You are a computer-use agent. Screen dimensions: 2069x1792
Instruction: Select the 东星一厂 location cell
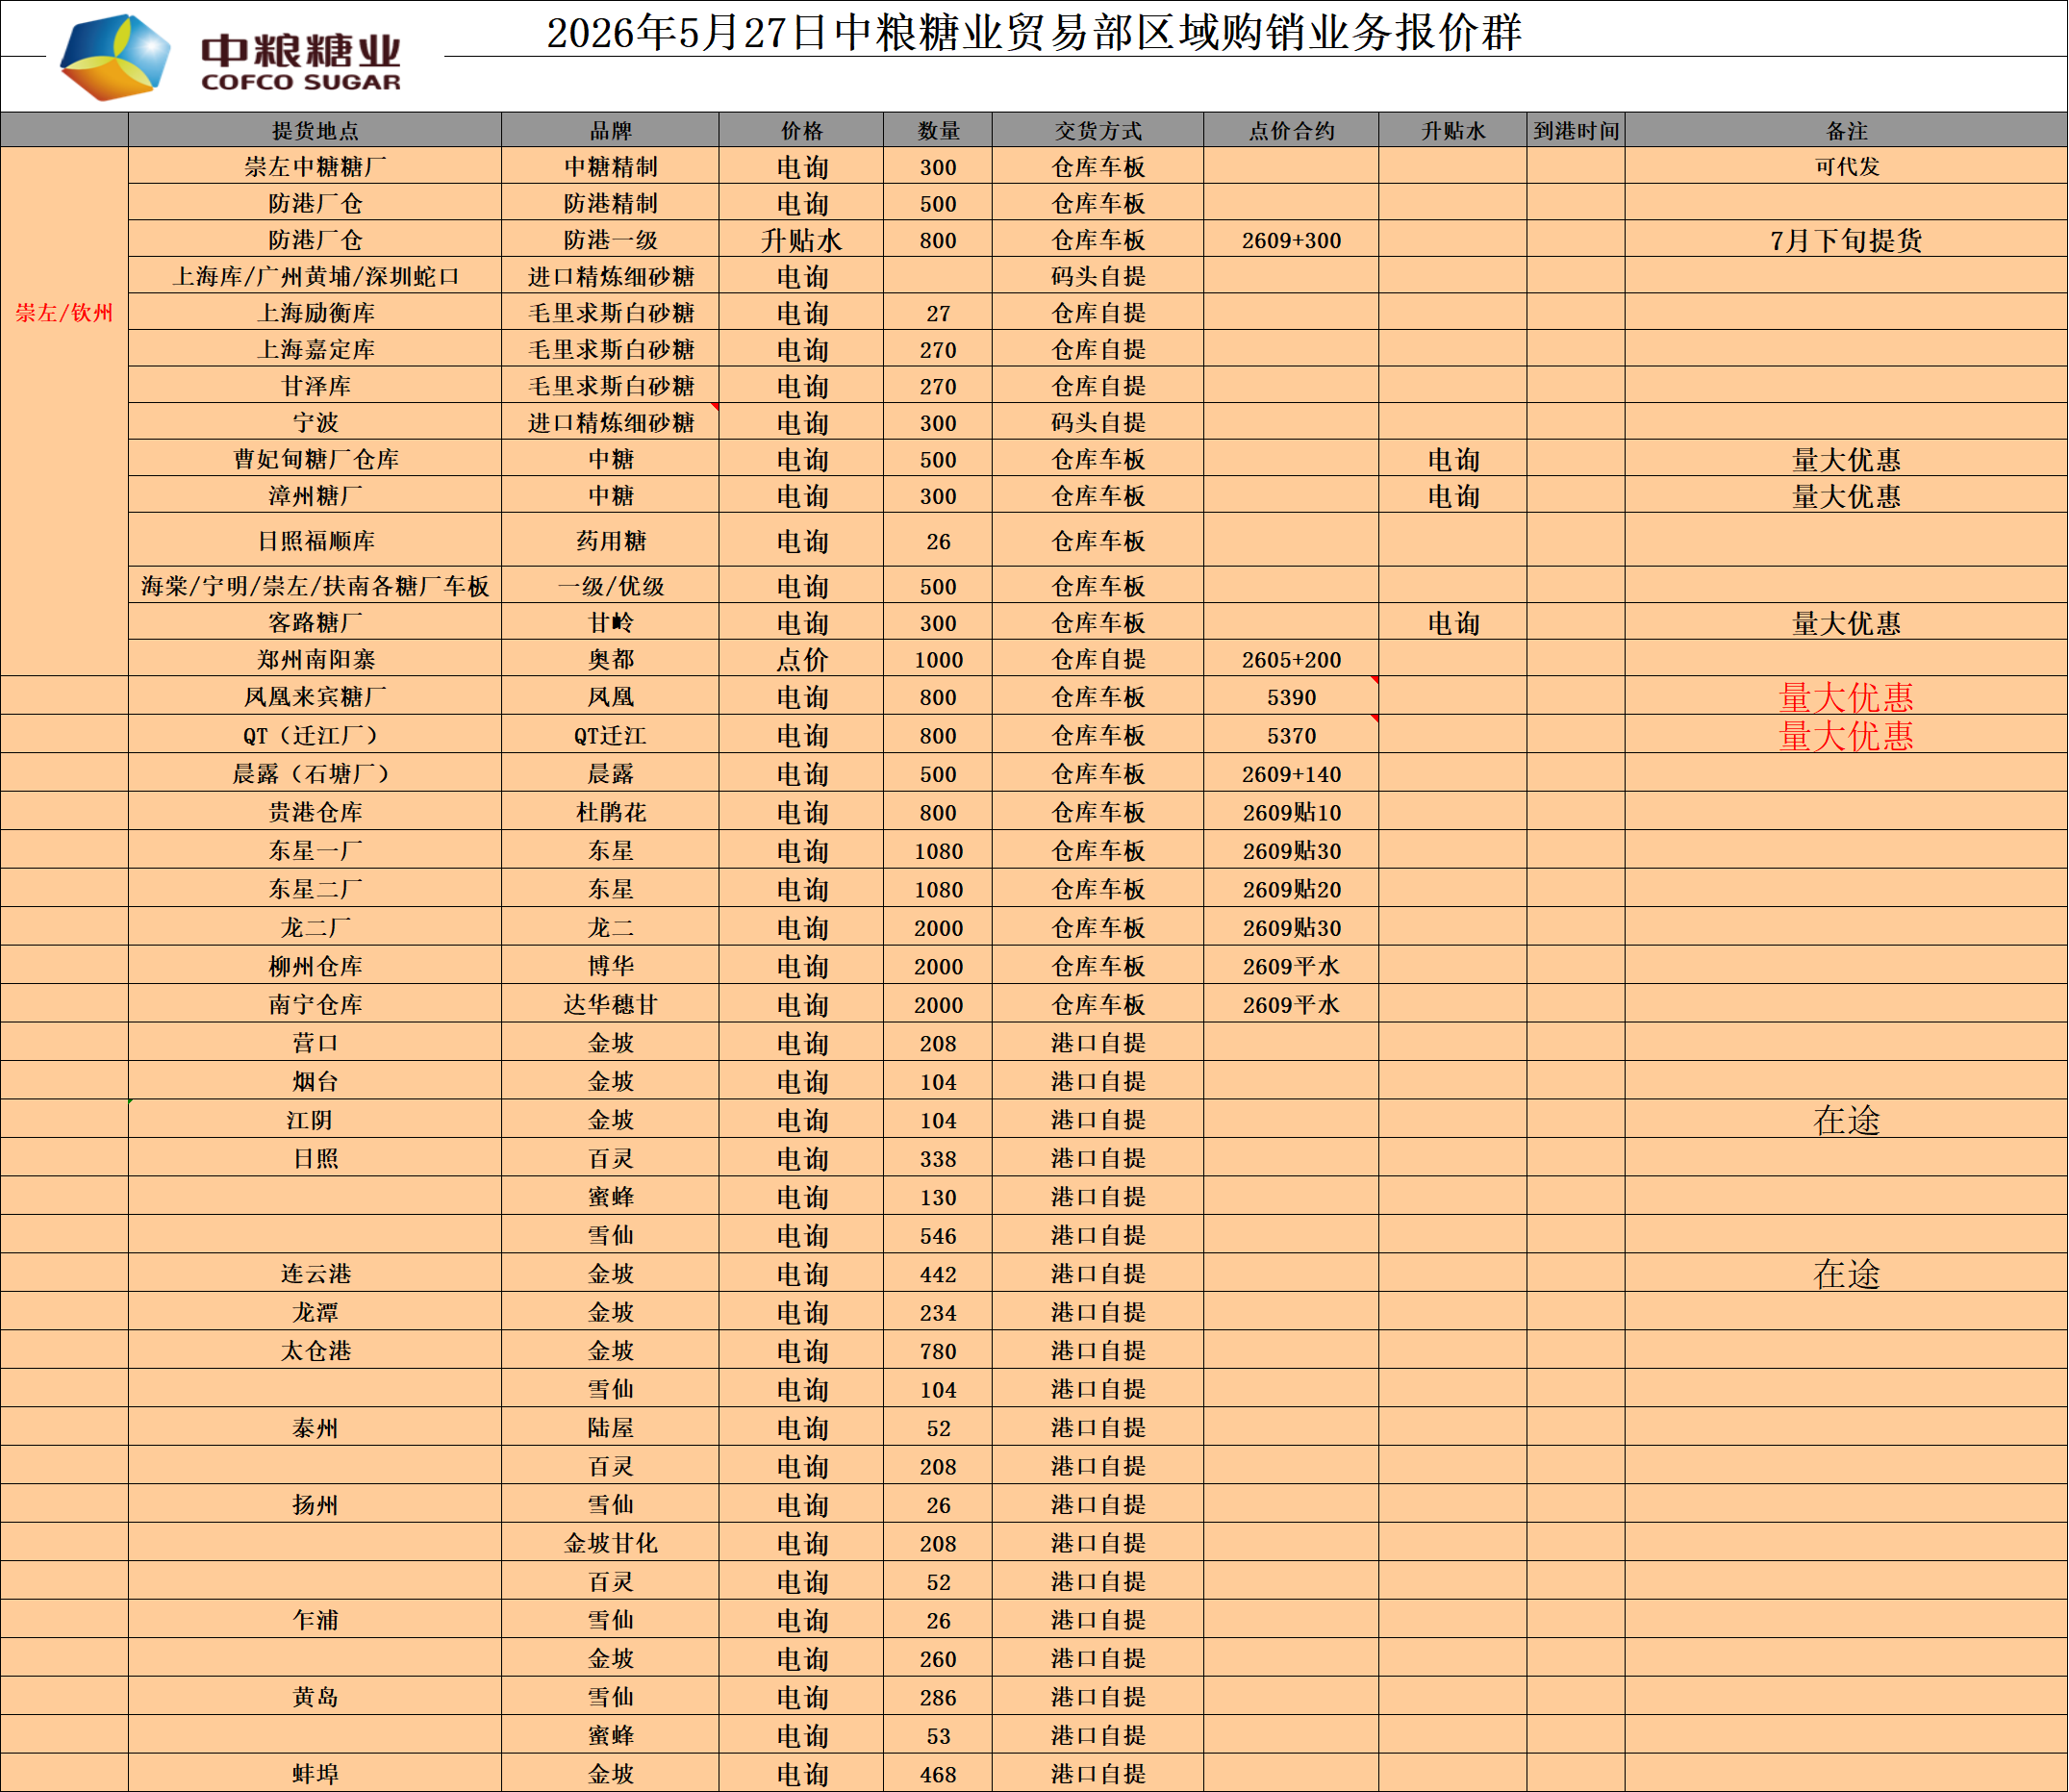tap(315, 850)
